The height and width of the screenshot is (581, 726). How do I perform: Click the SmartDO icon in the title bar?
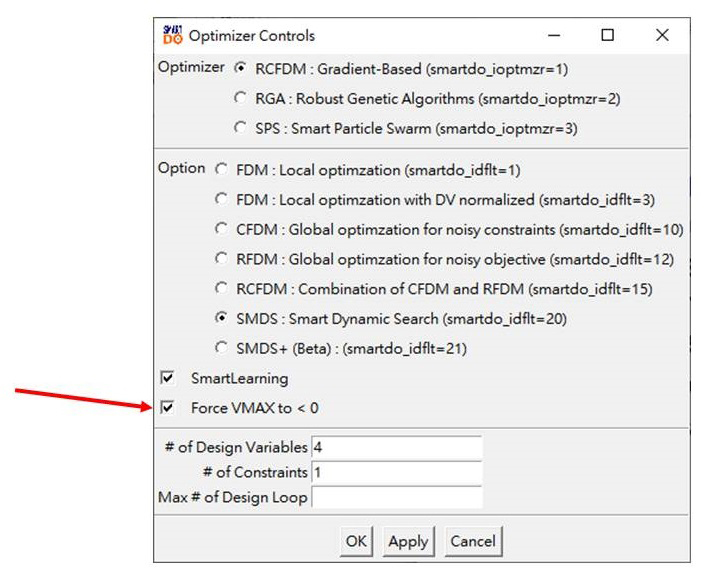click(172, 35)
